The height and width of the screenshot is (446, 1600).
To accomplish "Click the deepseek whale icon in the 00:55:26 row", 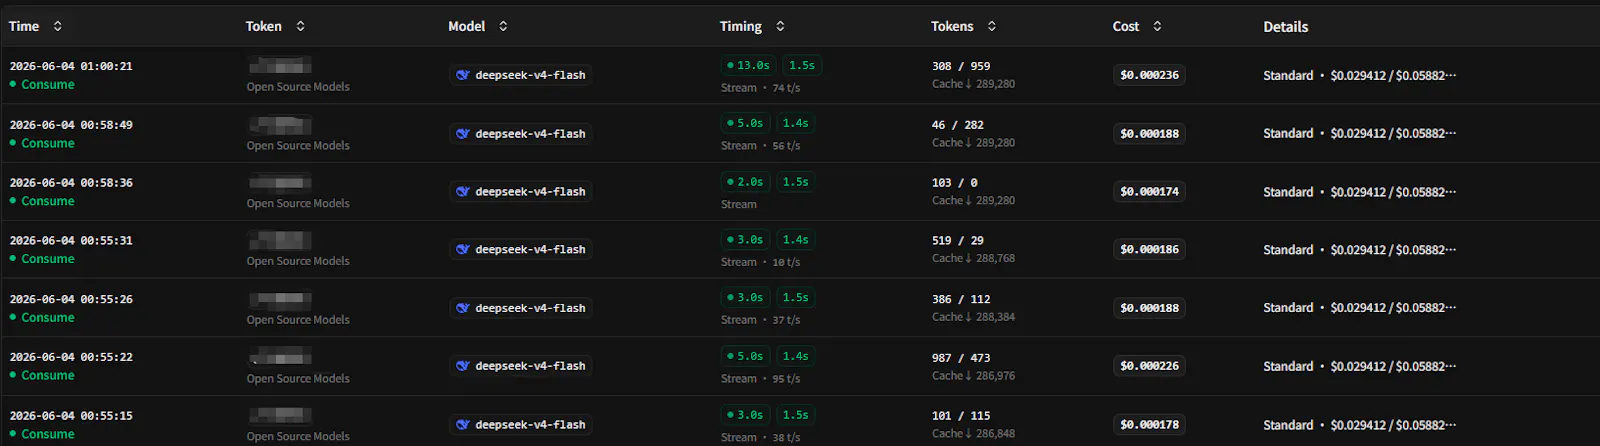I will 463,308.
